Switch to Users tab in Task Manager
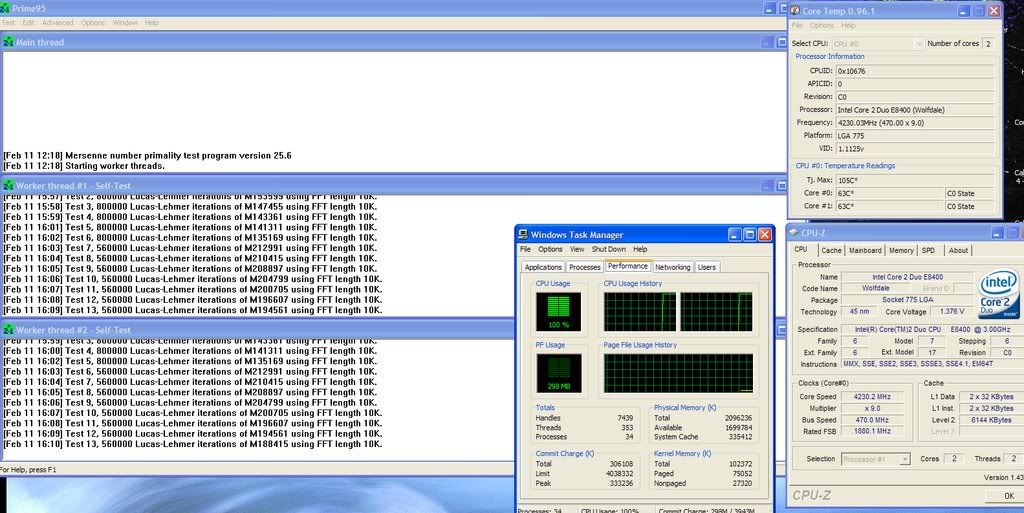Image resolution: width=1024 pixels, height=513 pixels. click(x=707, y=267)
